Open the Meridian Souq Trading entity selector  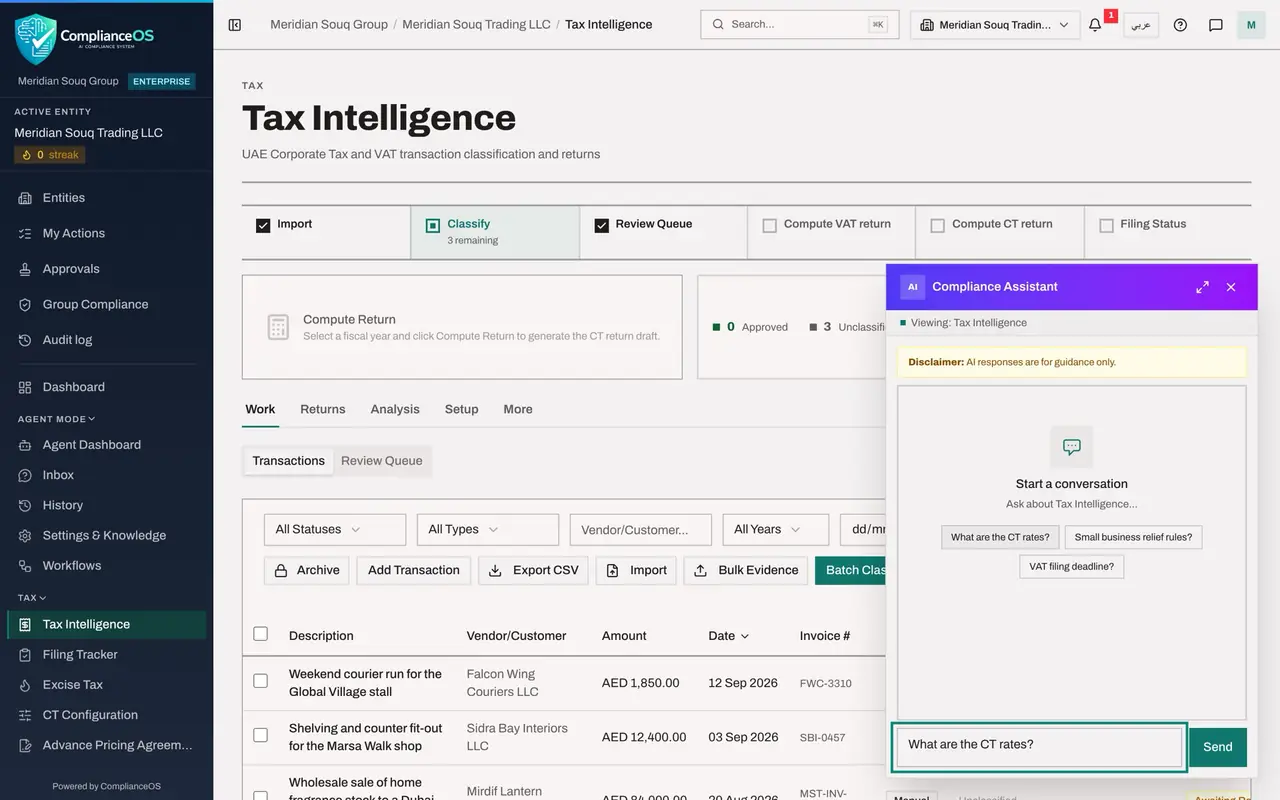(x=995, y=25)
